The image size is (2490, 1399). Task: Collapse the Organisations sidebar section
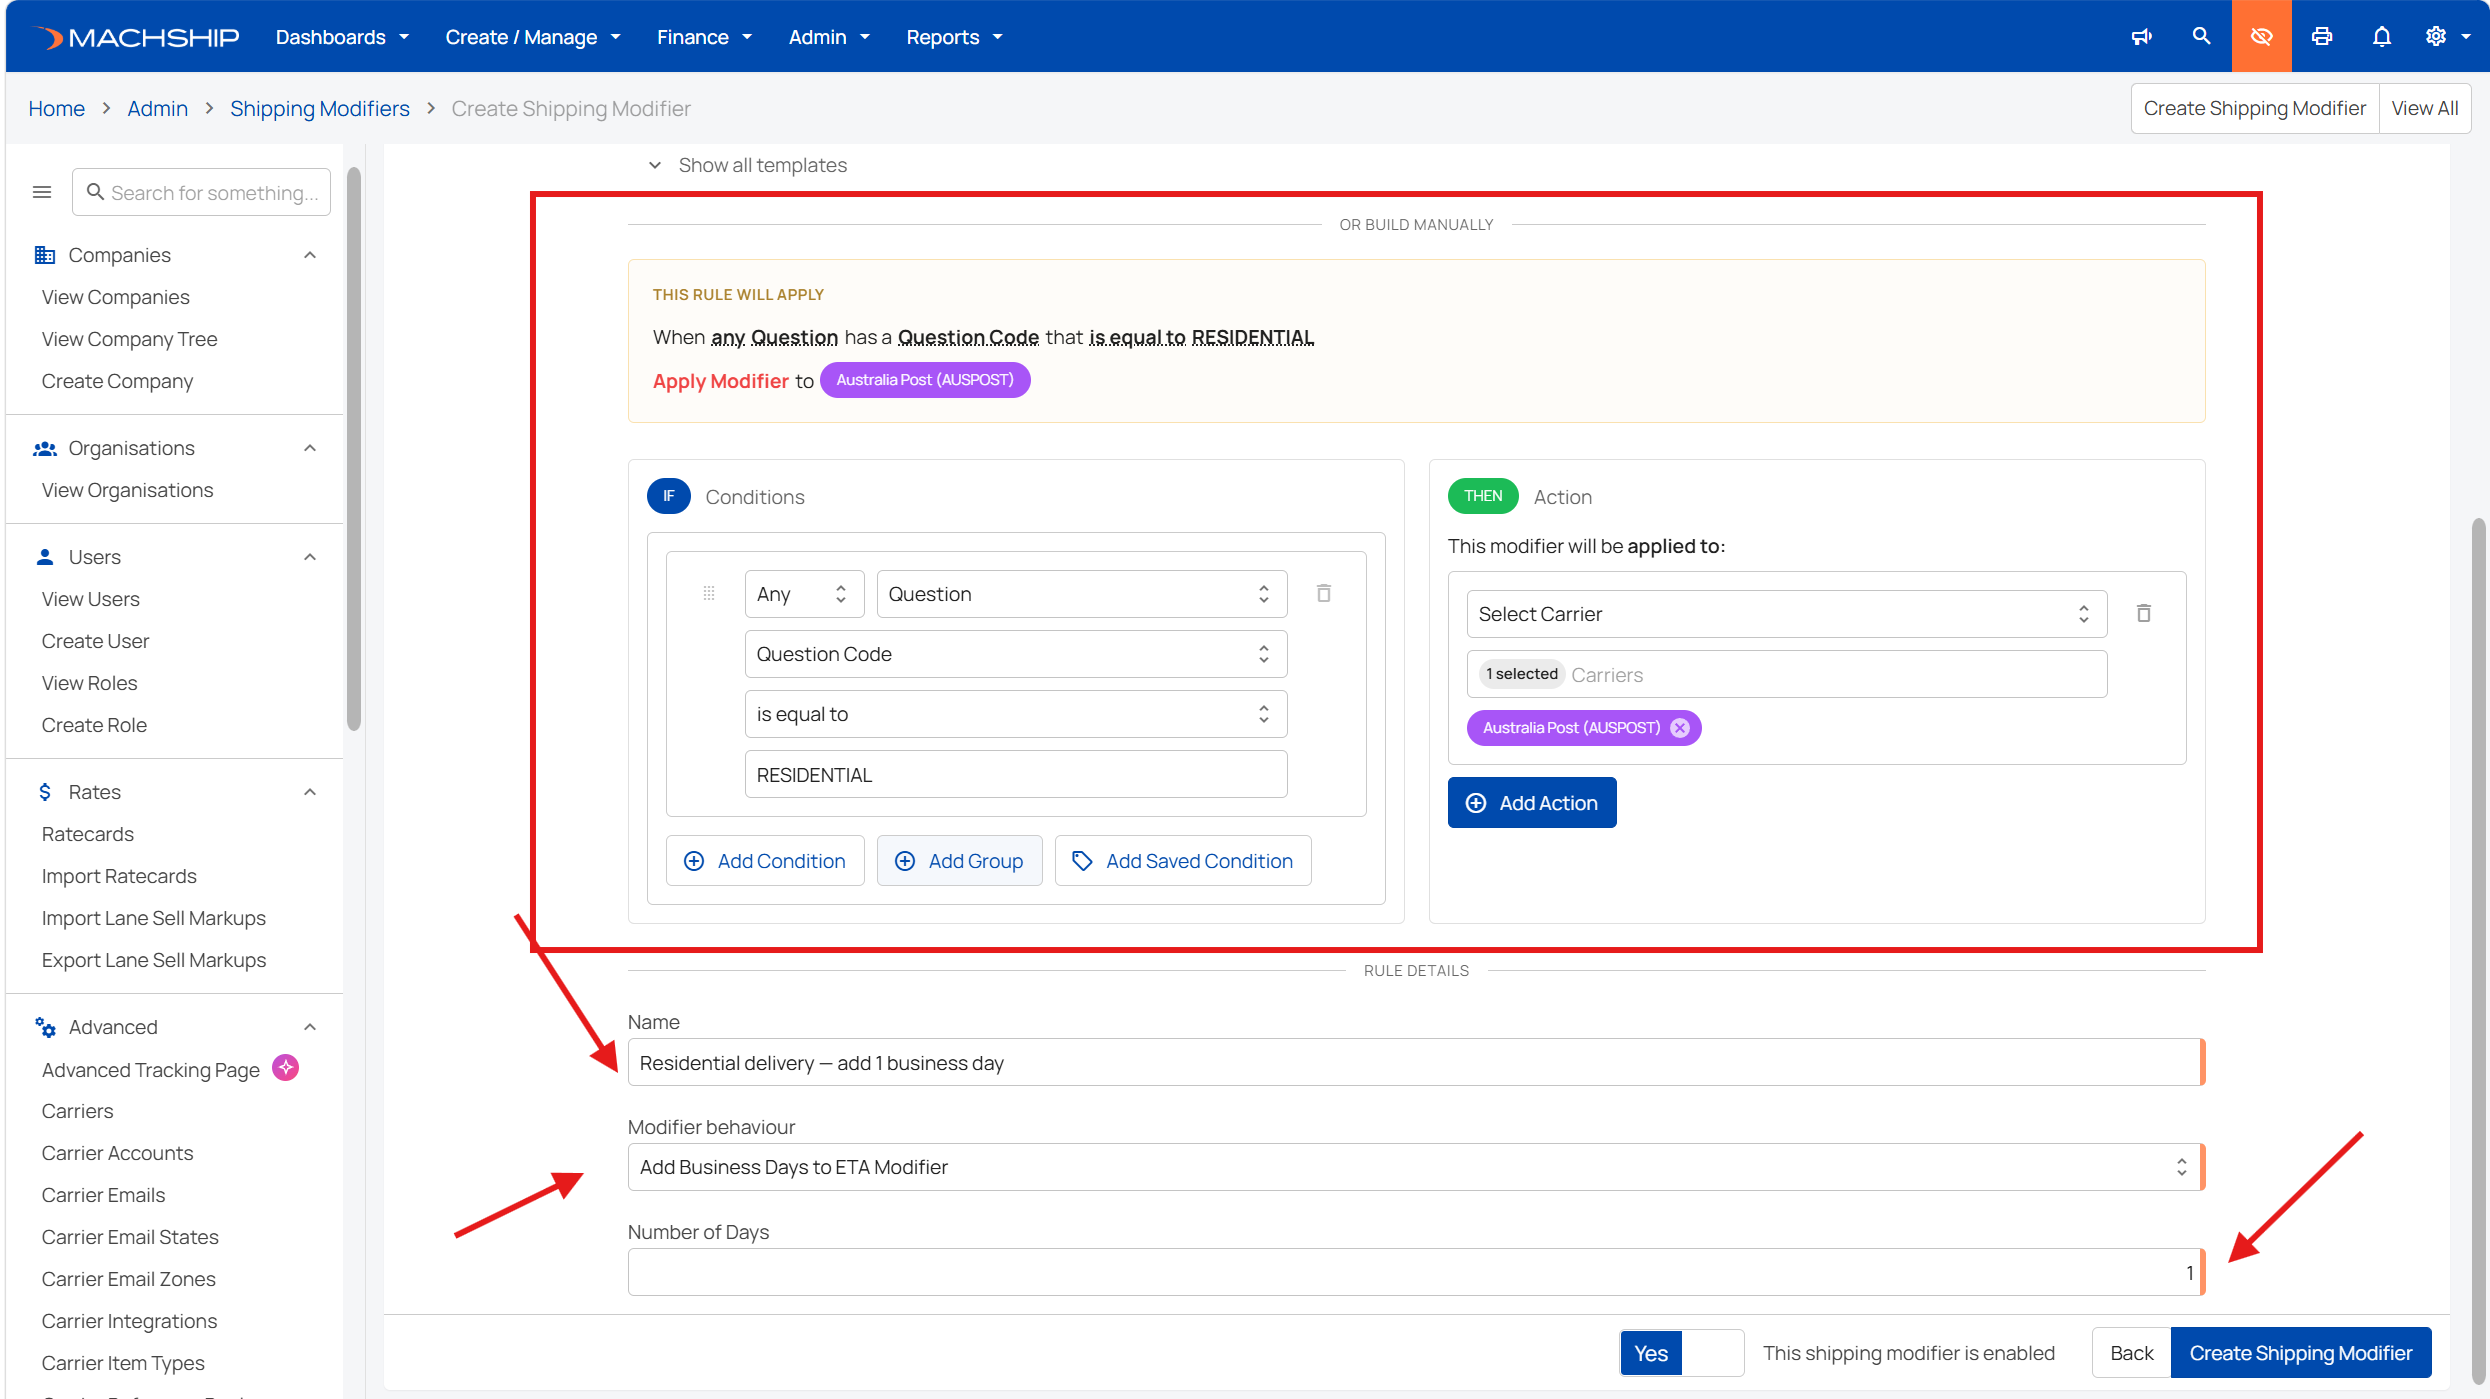coord(310,448)
